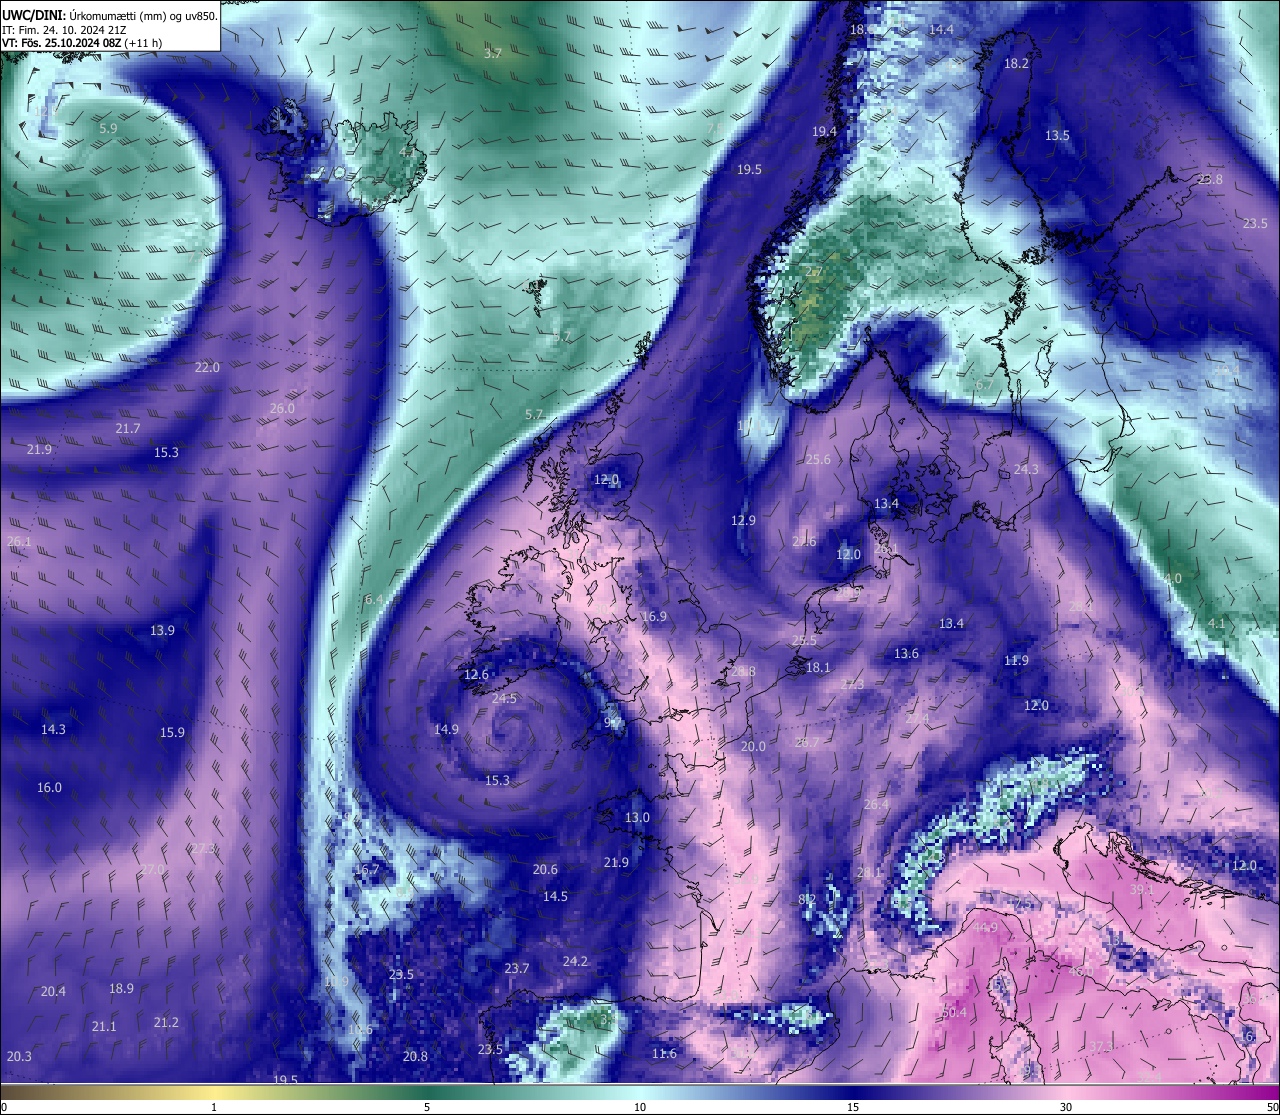This screenshot has height=1115, width=1280.
Task: Click the 14.4 value label at top
Action: [x=941, y=30]
